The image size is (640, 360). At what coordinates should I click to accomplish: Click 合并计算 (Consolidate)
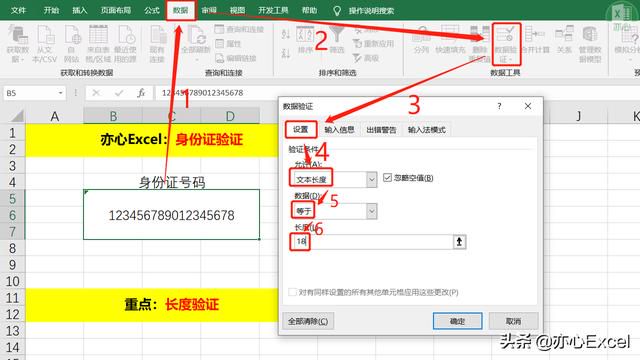(x=536, y=40)
